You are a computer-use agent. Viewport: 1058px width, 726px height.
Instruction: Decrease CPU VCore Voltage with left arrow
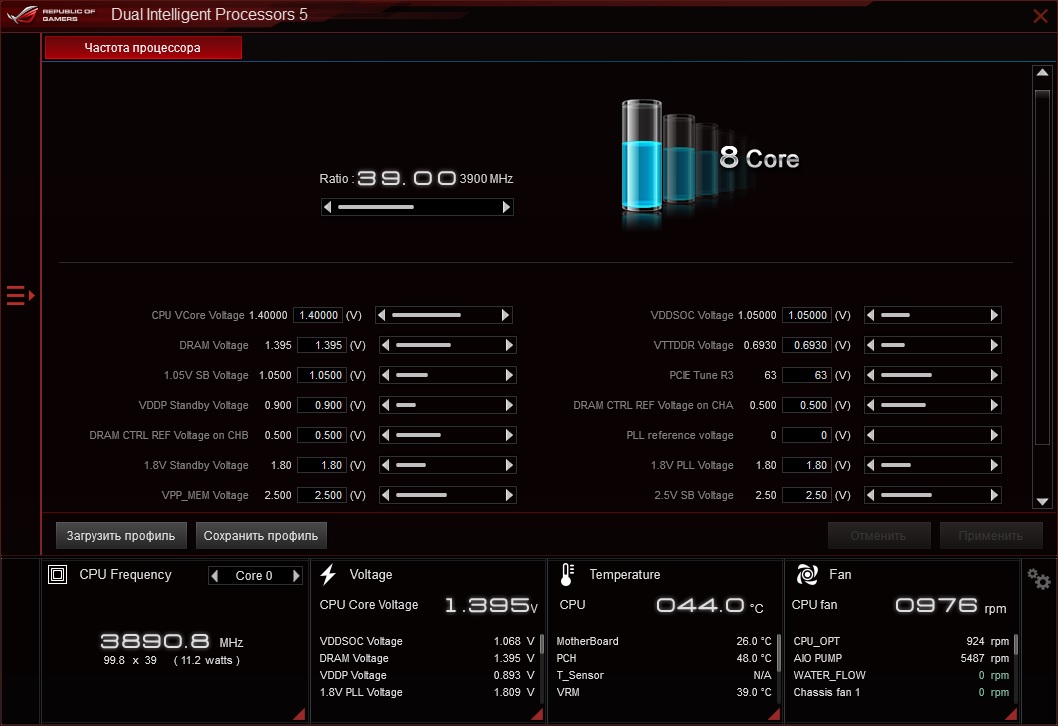[x=382, y=315]
